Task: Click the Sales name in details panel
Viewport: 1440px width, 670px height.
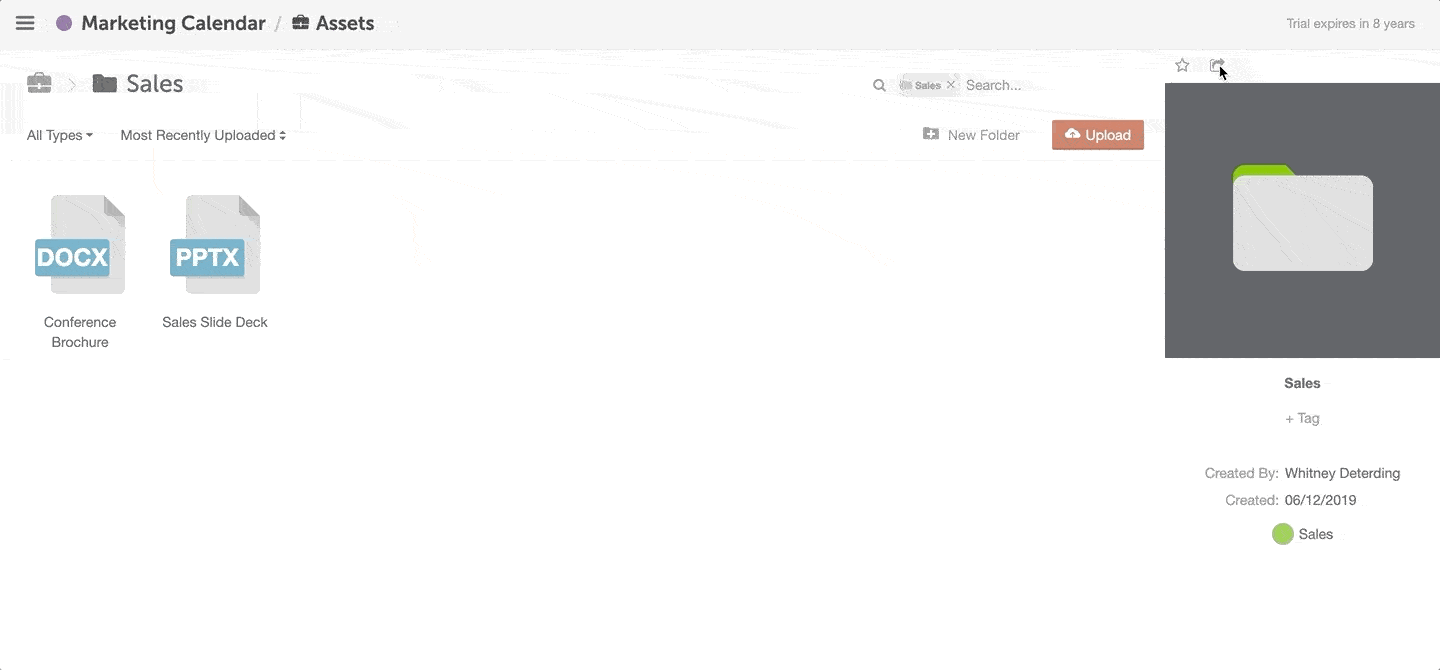Action: [1302, 383]
